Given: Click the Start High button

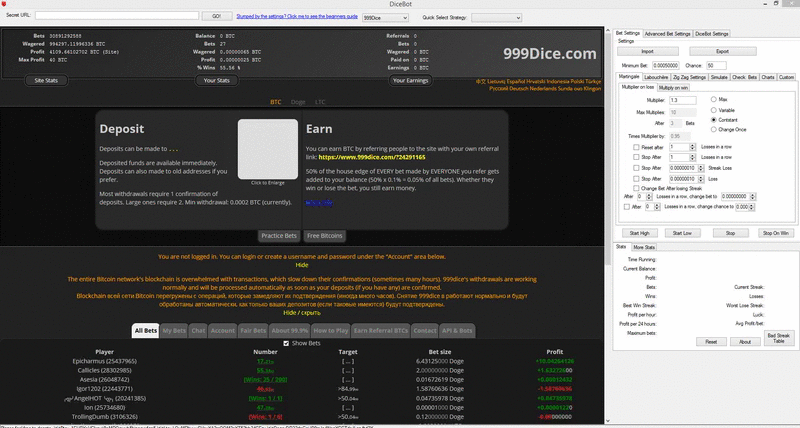Looking at the screenshot, I should (639, 233).
